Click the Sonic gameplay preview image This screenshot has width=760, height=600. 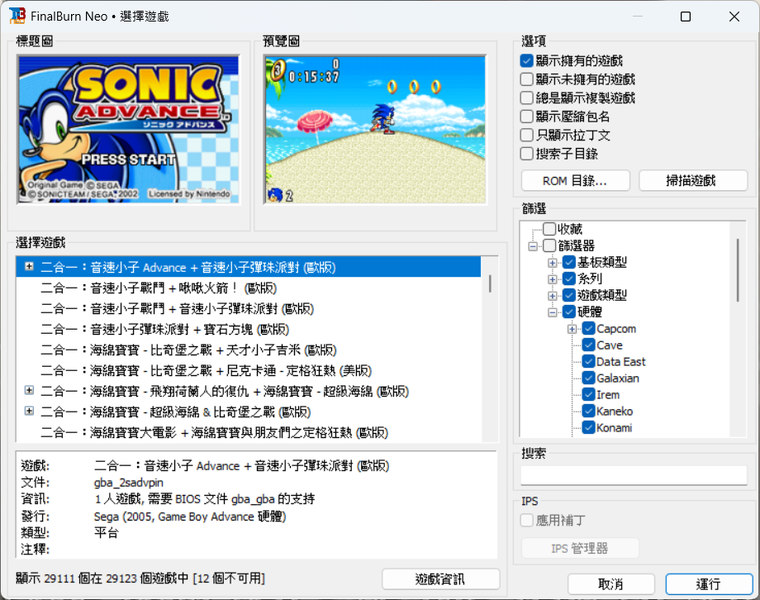pos(375,129)
